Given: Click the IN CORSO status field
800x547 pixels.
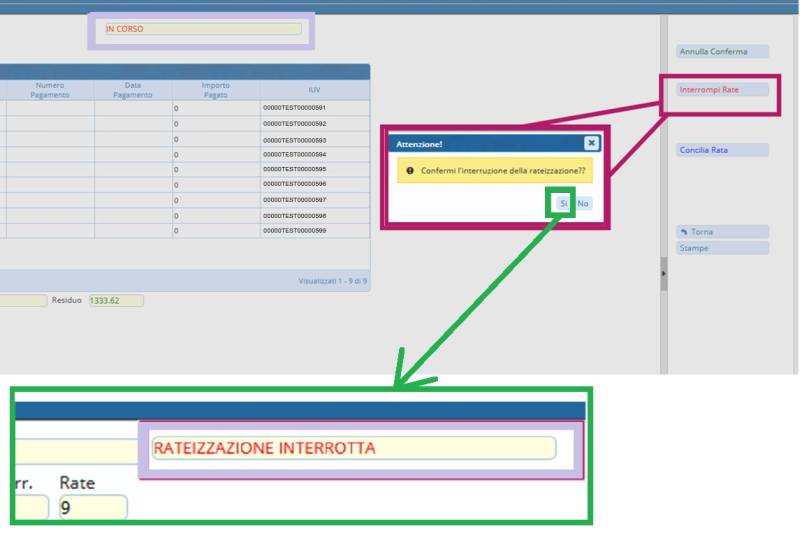Looking at the screenshot, I should tap(202, 29).
